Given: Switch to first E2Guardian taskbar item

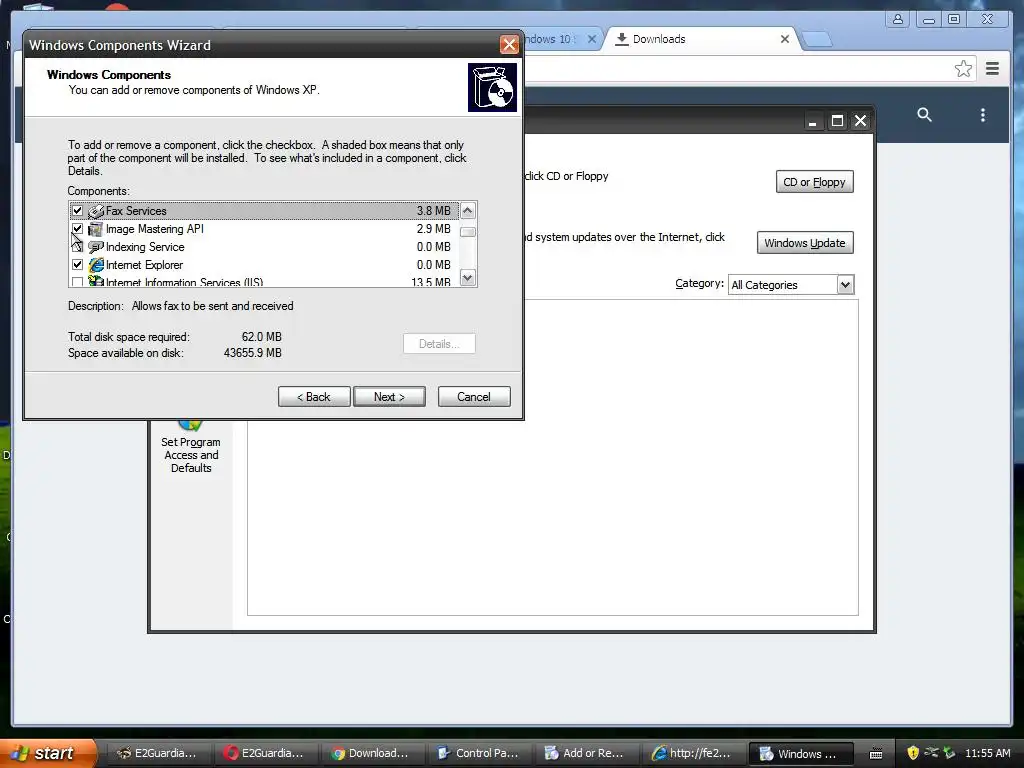Looking at the screenshot, I should (x=159, y=753).
